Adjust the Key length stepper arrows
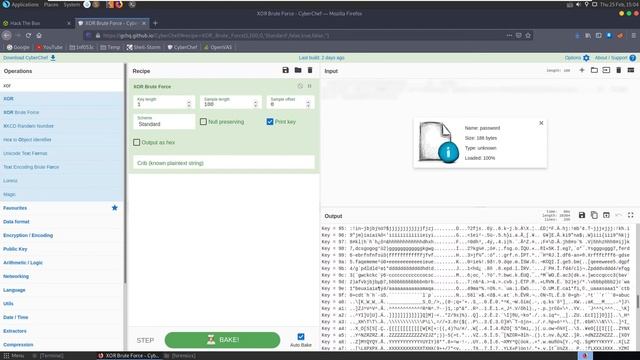The width and height of the screenshot is (640, 360). [189, 104]
